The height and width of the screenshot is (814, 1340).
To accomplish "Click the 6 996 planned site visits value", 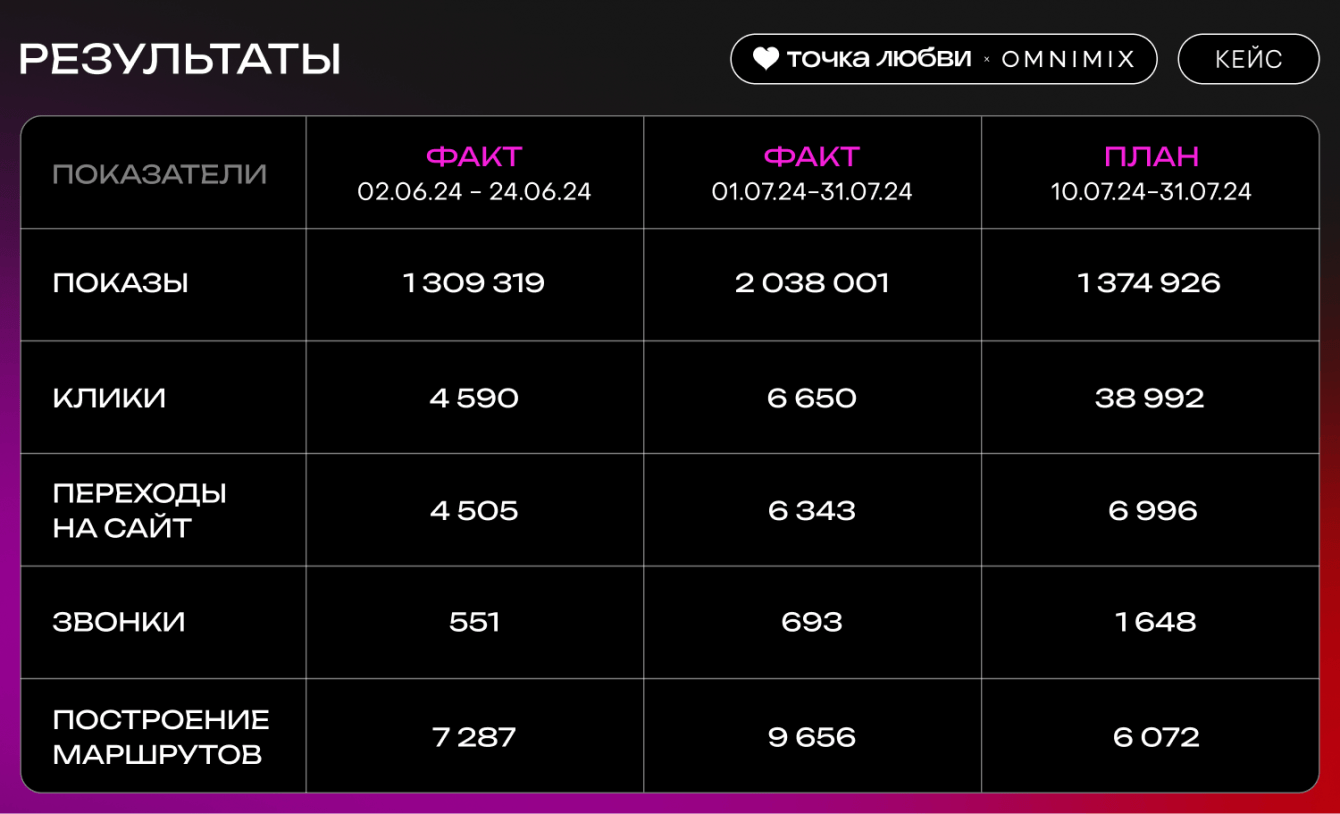I will [x=1152, y=510].
